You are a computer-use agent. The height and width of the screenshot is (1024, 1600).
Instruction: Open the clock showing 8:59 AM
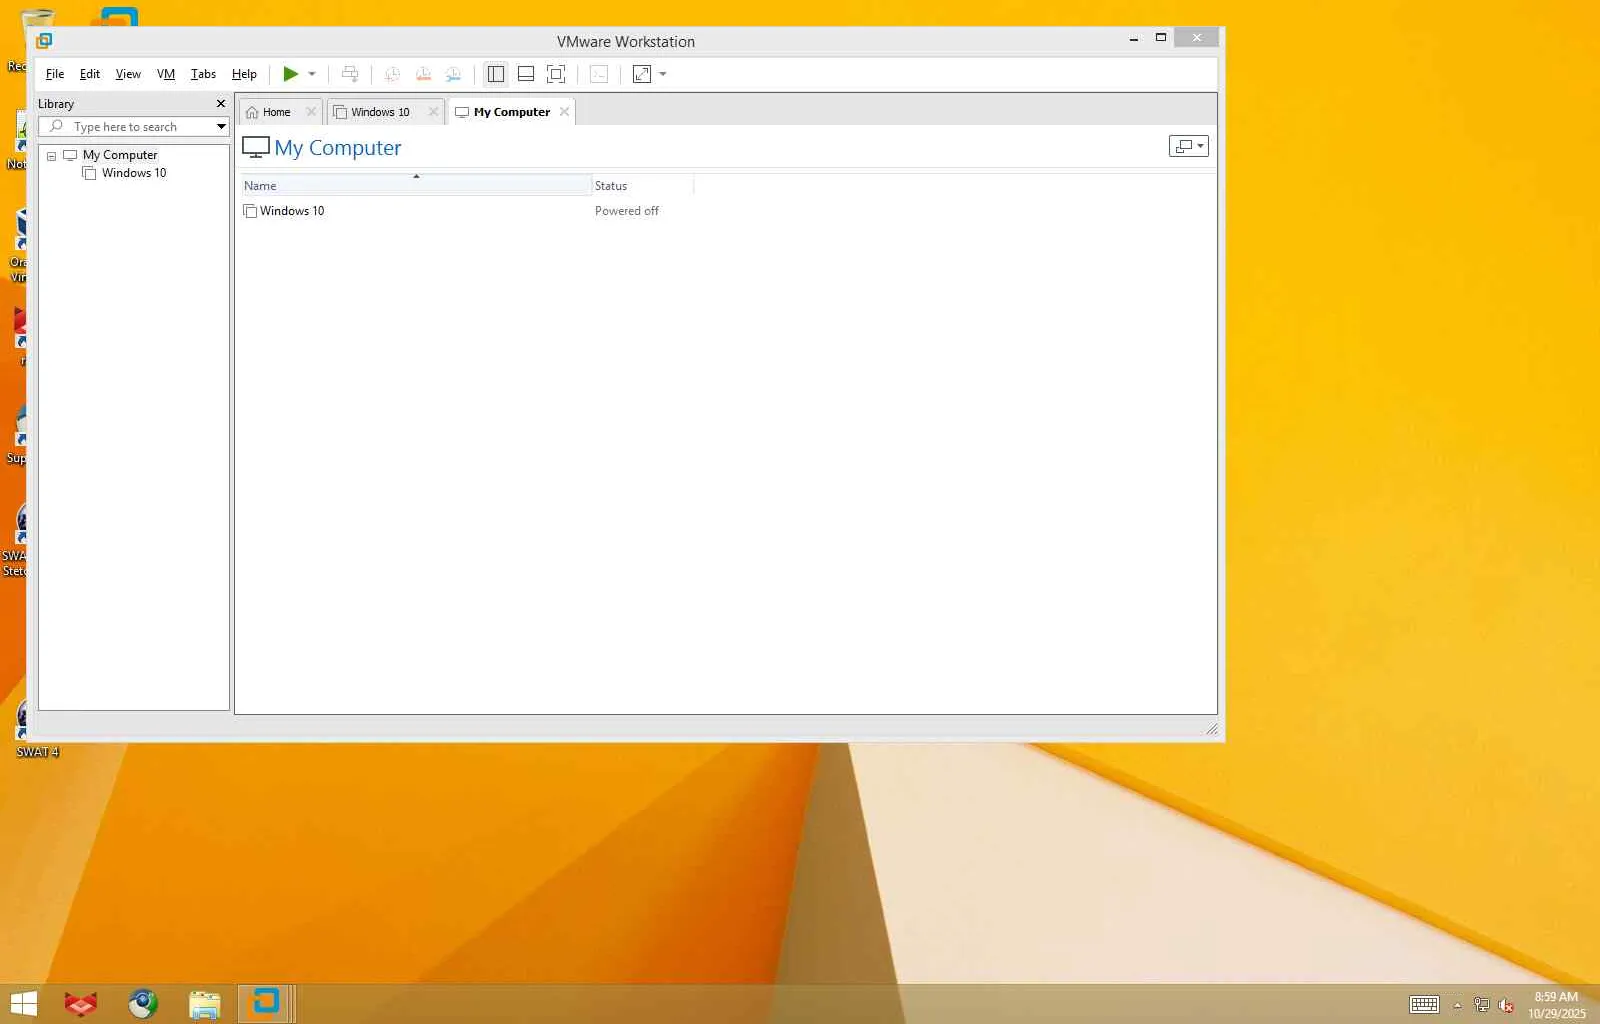pyautogui.click(x=1556, y=1005)
